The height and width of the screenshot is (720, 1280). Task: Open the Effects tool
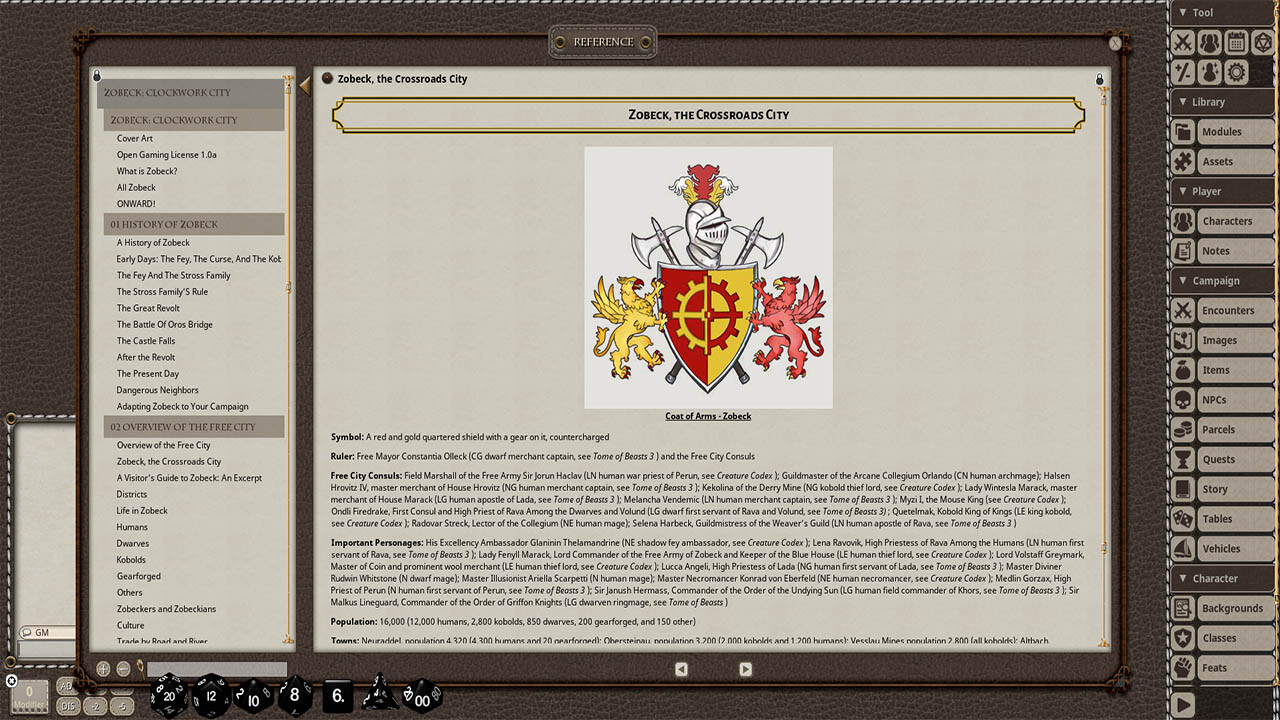coord(1211,71)
